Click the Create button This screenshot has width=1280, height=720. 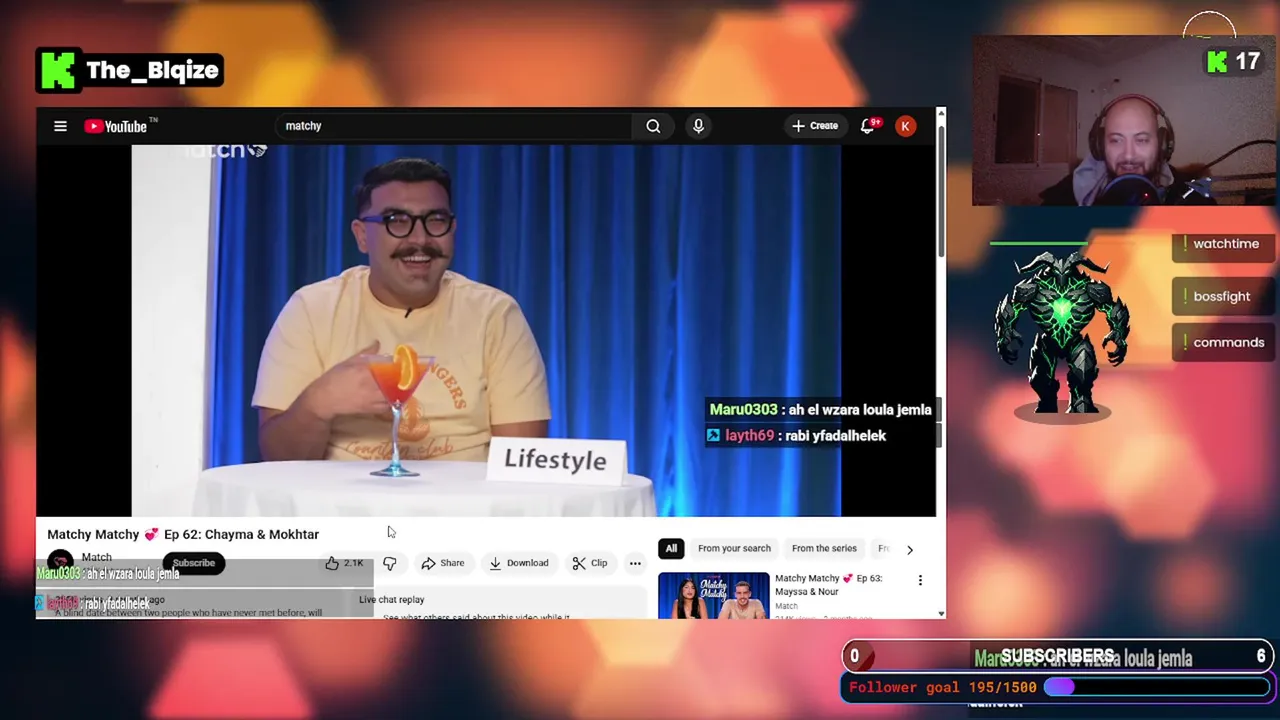coord(815,126)
